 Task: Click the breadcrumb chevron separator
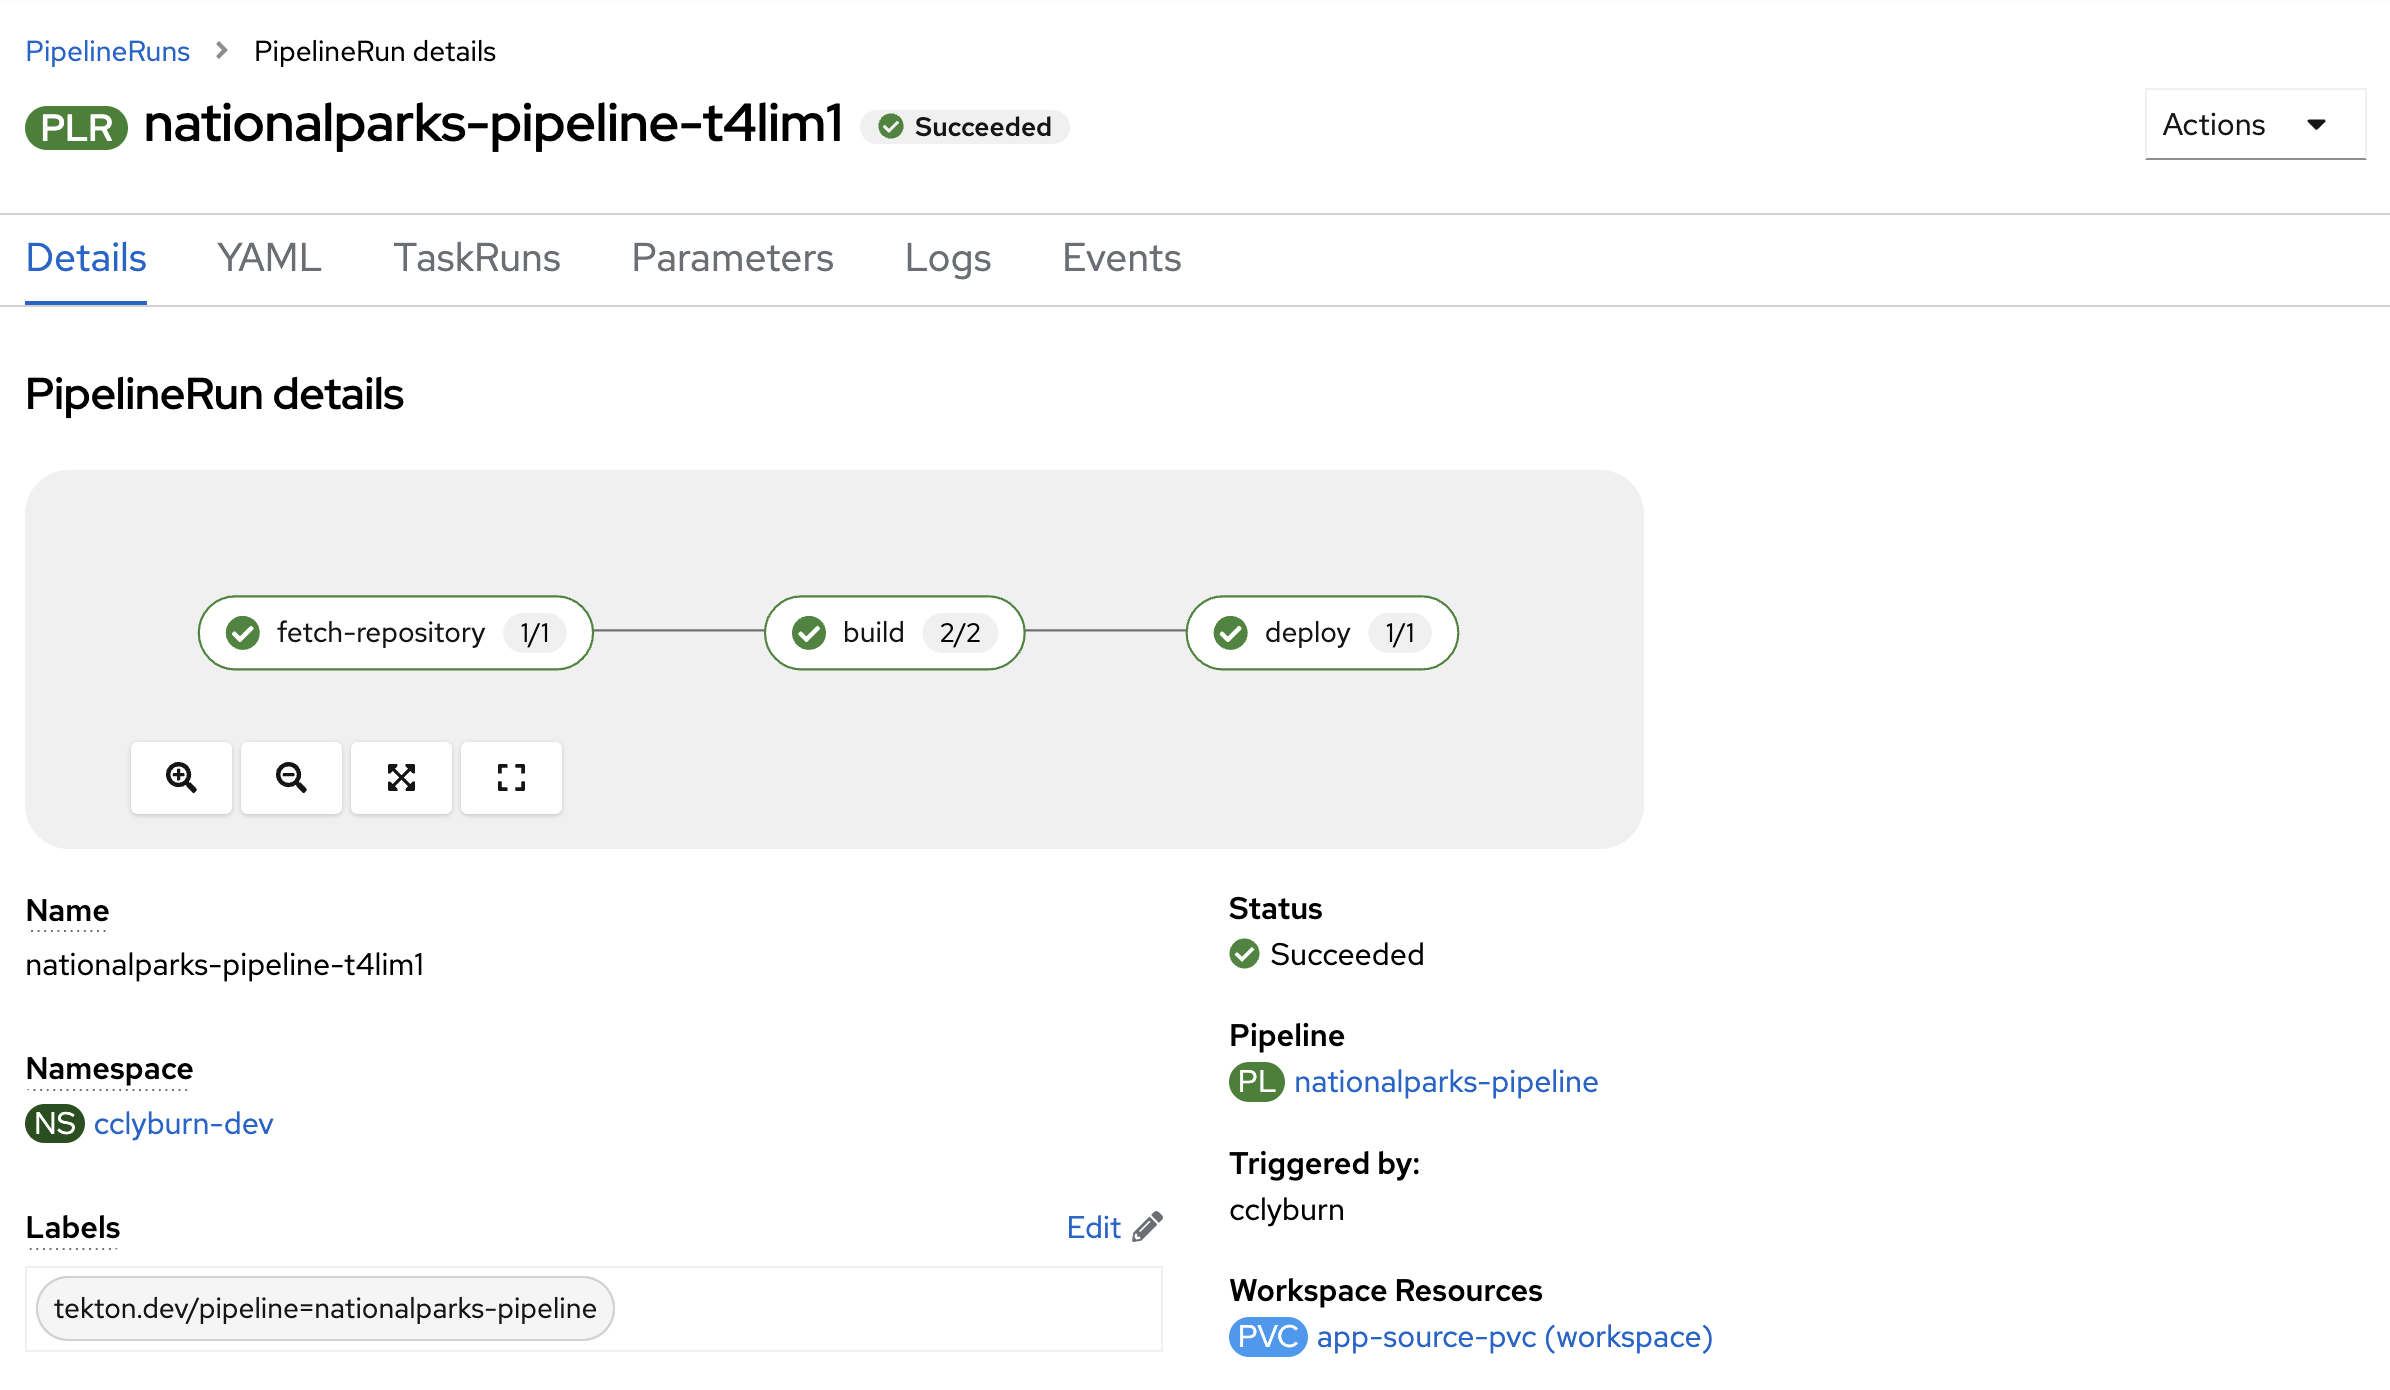(x=222, y=50)
